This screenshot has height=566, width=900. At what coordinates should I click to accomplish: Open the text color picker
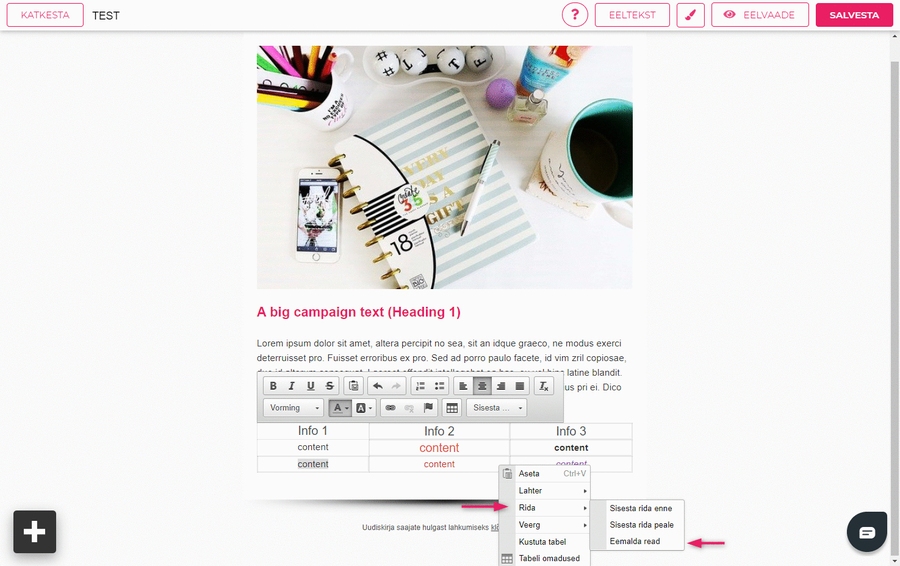tap(340, 408)
